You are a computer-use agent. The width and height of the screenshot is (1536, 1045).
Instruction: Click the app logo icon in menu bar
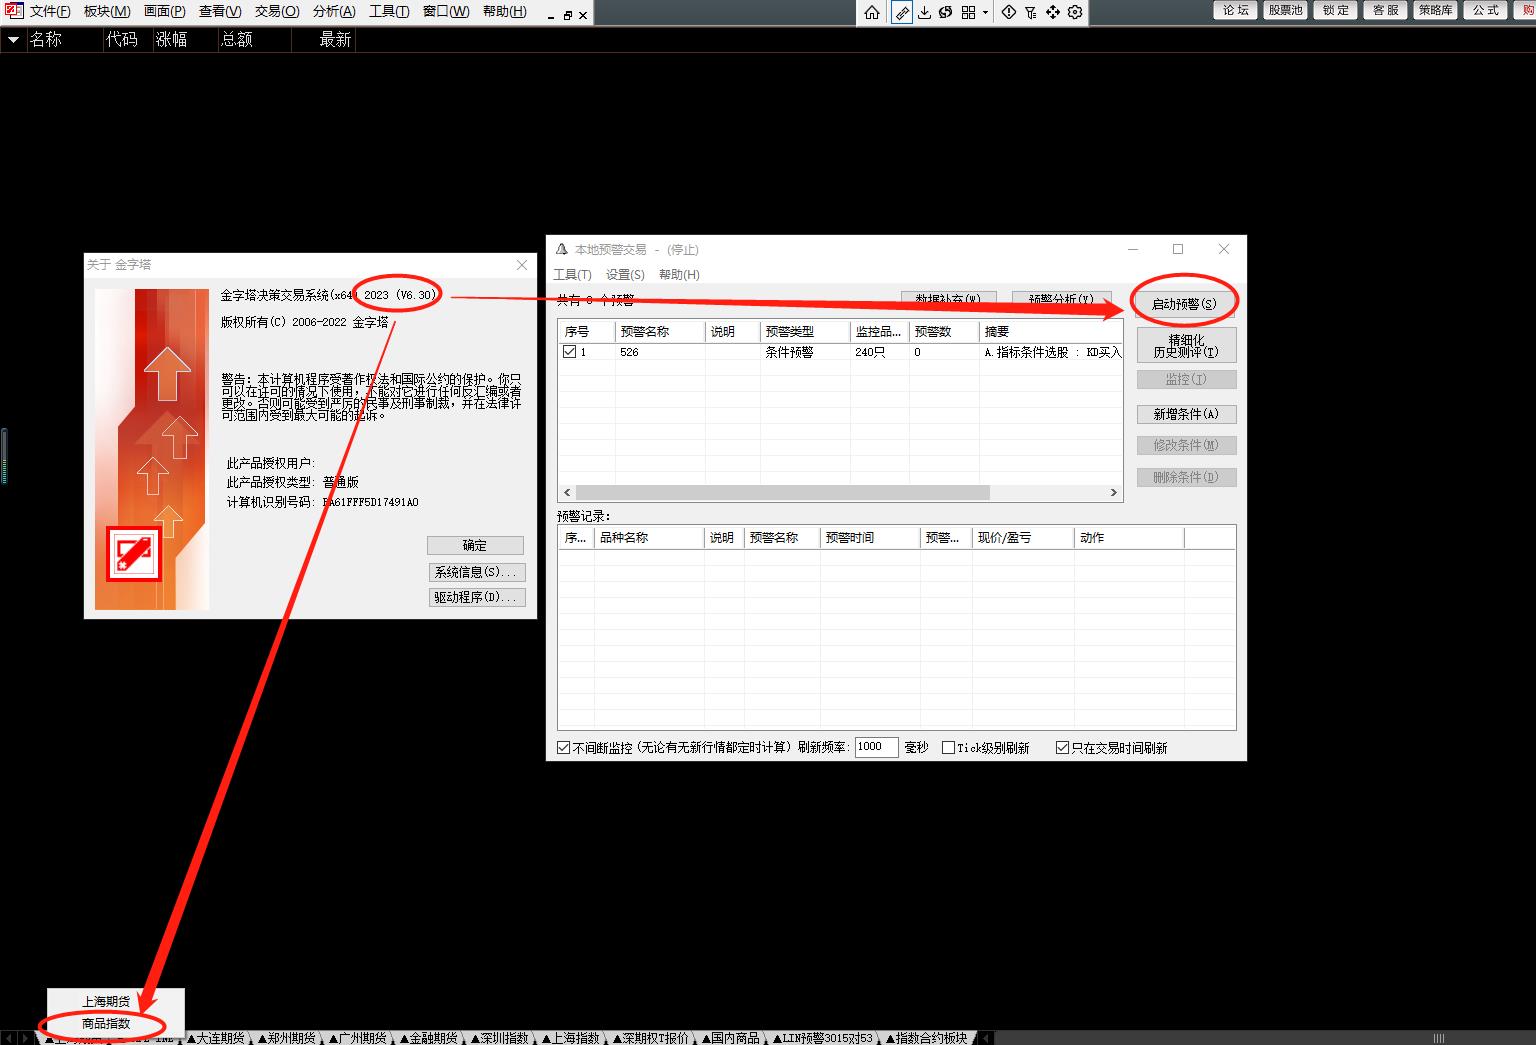click(14, 11)
